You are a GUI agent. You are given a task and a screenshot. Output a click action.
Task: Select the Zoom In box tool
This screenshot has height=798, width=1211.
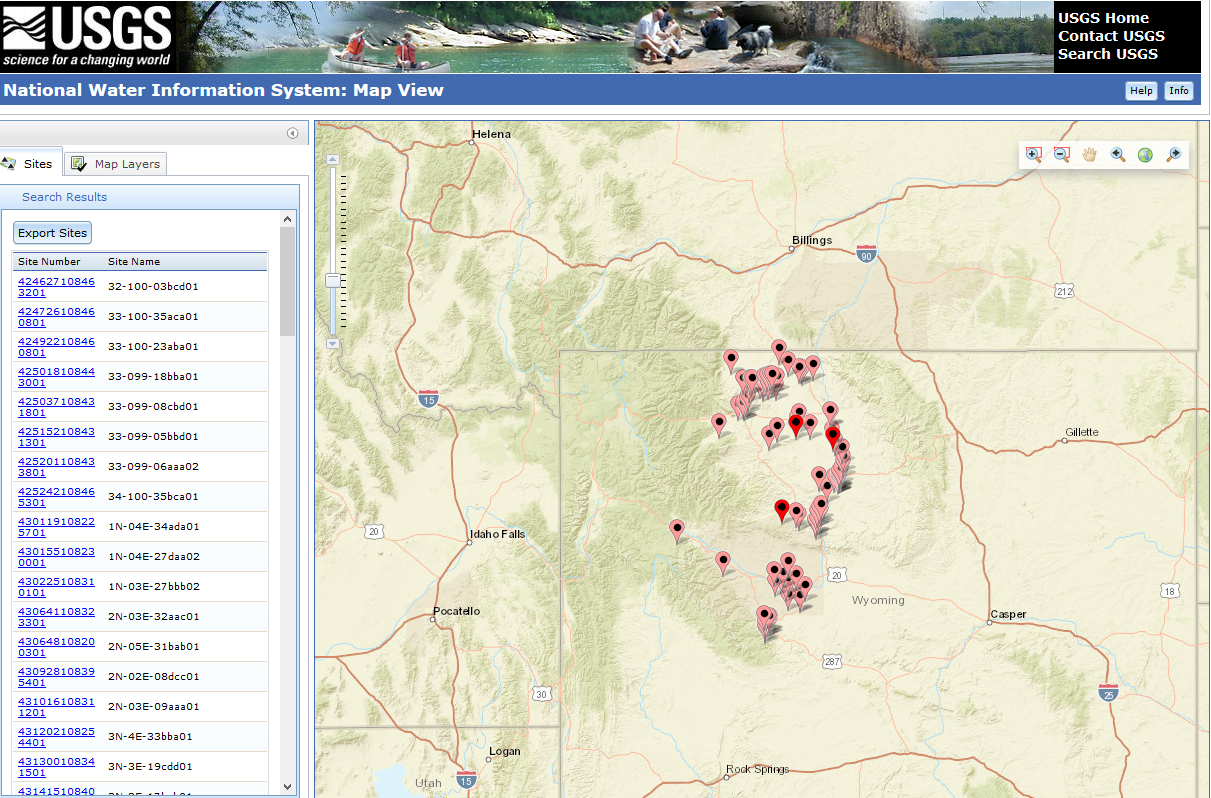1034,155
